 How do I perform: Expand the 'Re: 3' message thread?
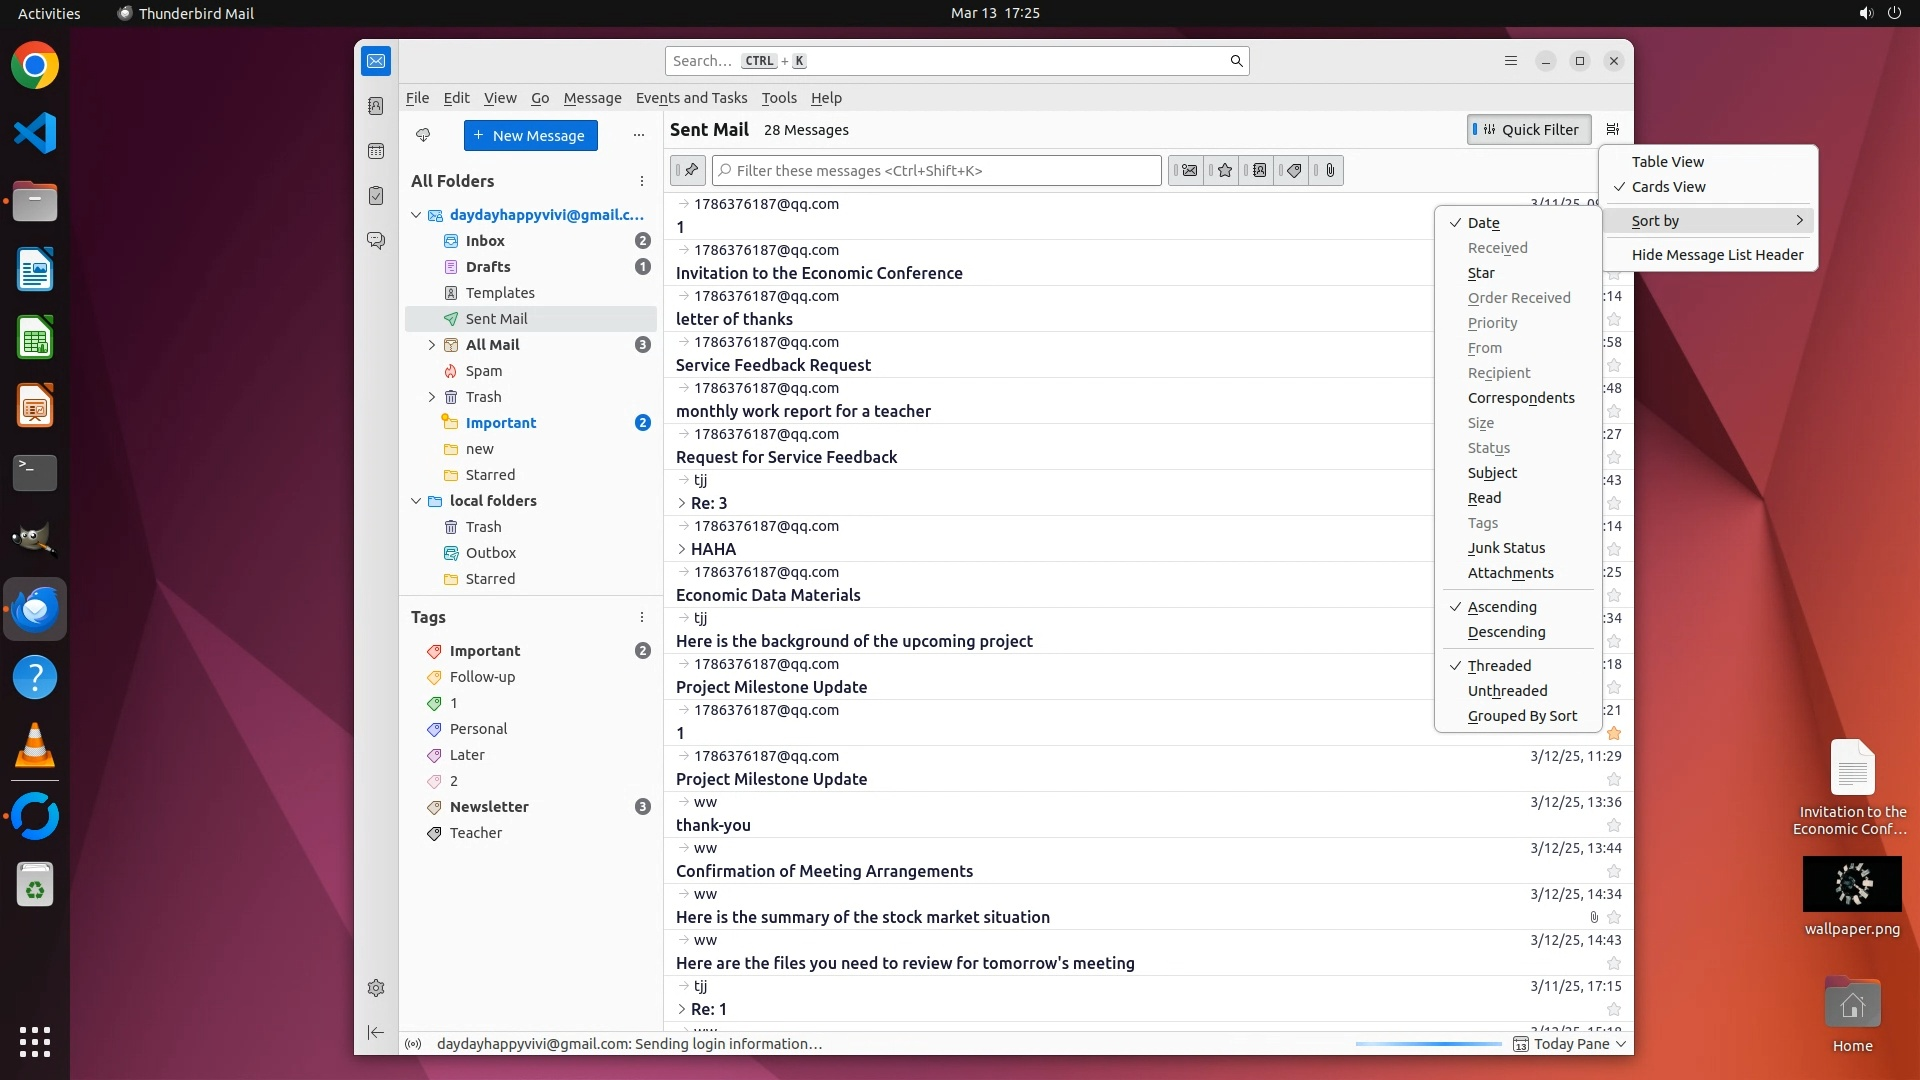(x=682, y=503)
